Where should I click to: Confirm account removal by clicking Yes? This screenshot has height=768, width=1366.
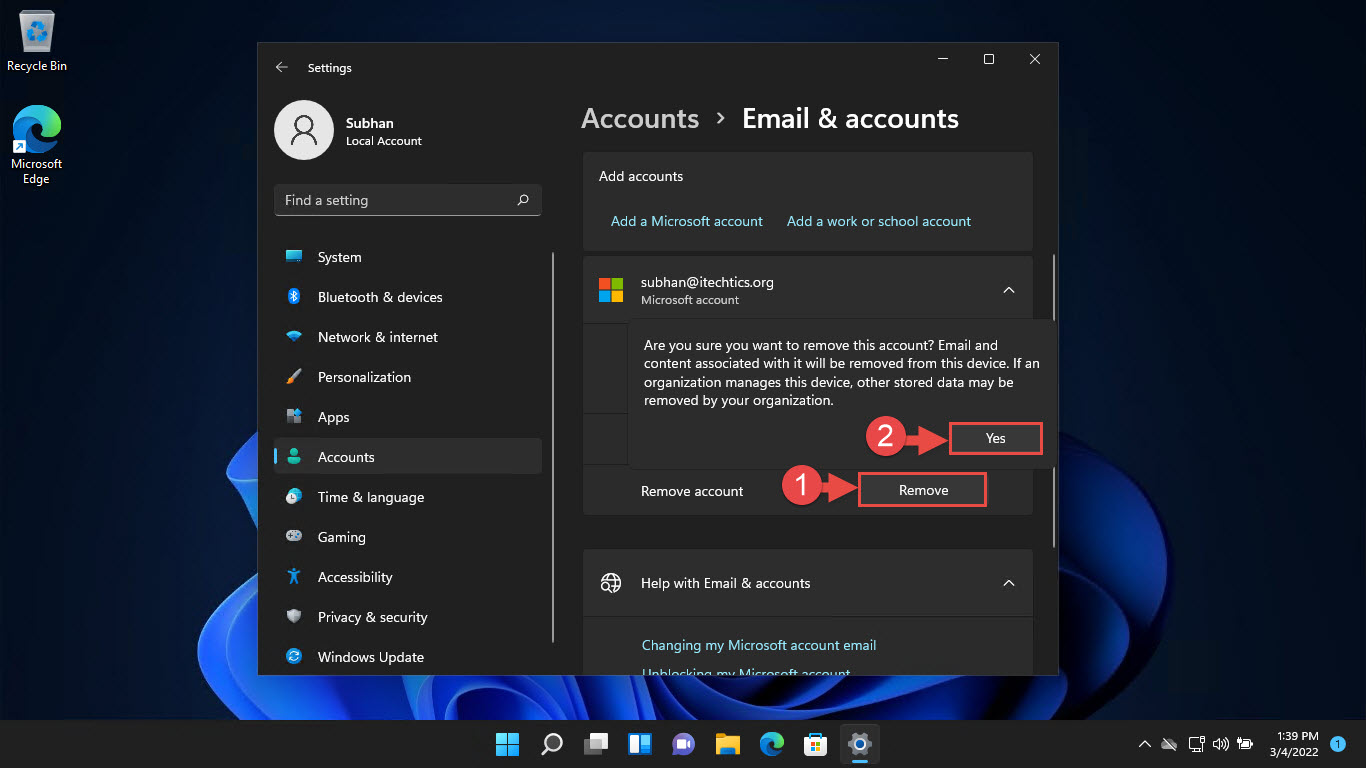click(995, 438)
